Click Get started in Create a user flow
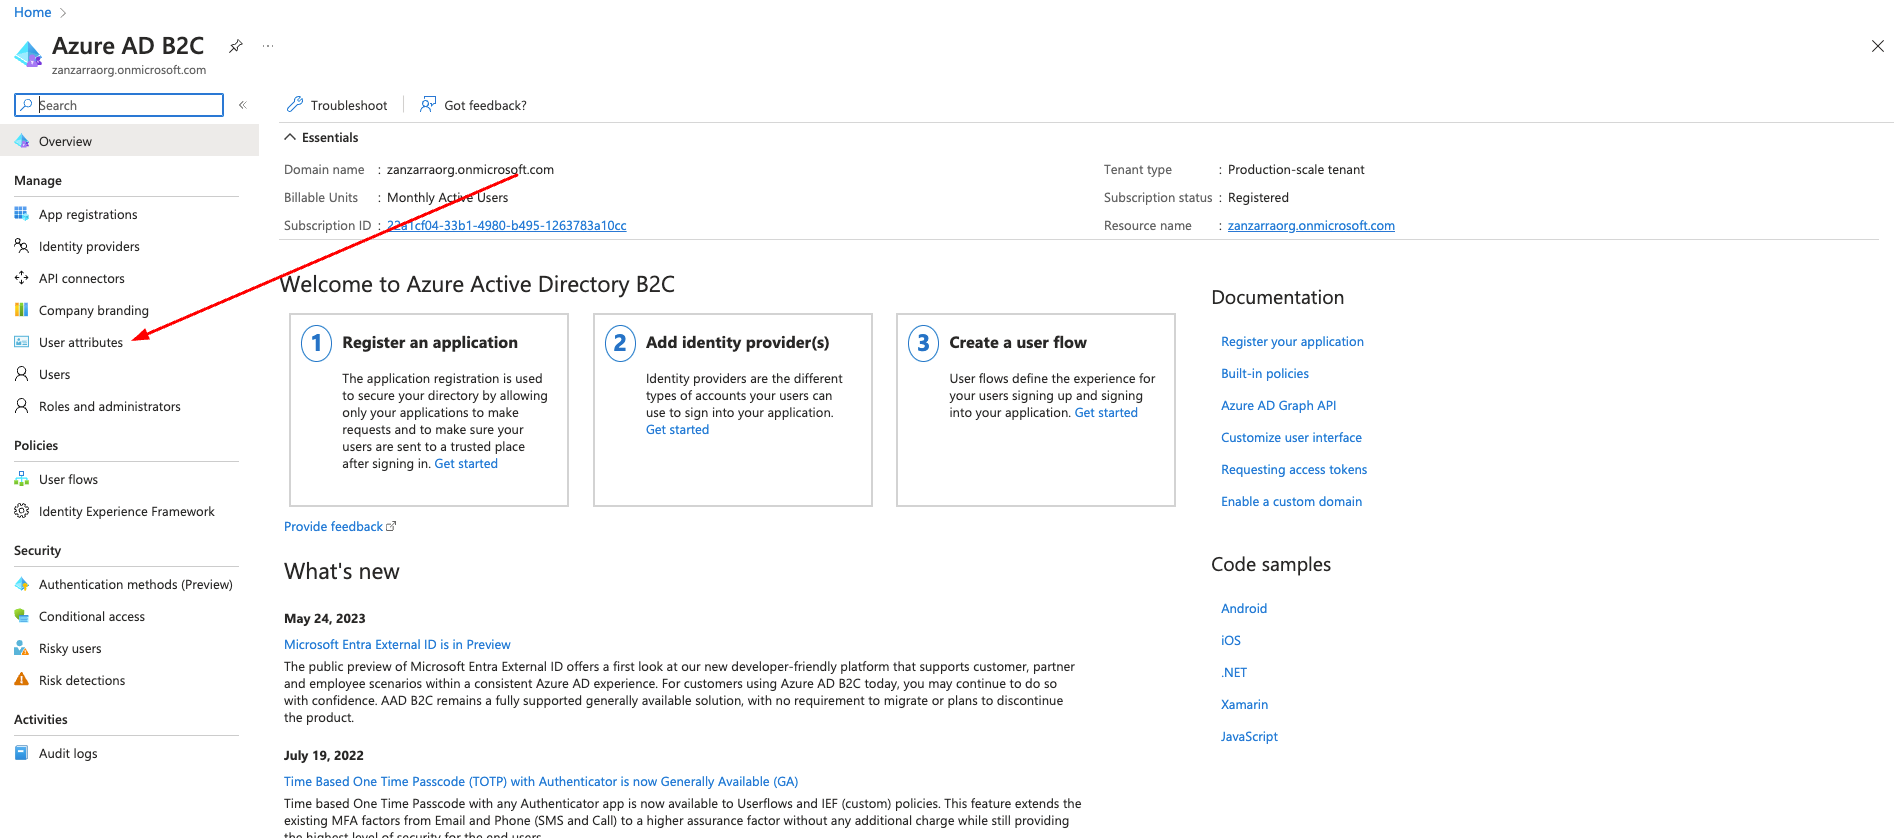Screen dimensions: 1896x838 (1106, 413)
